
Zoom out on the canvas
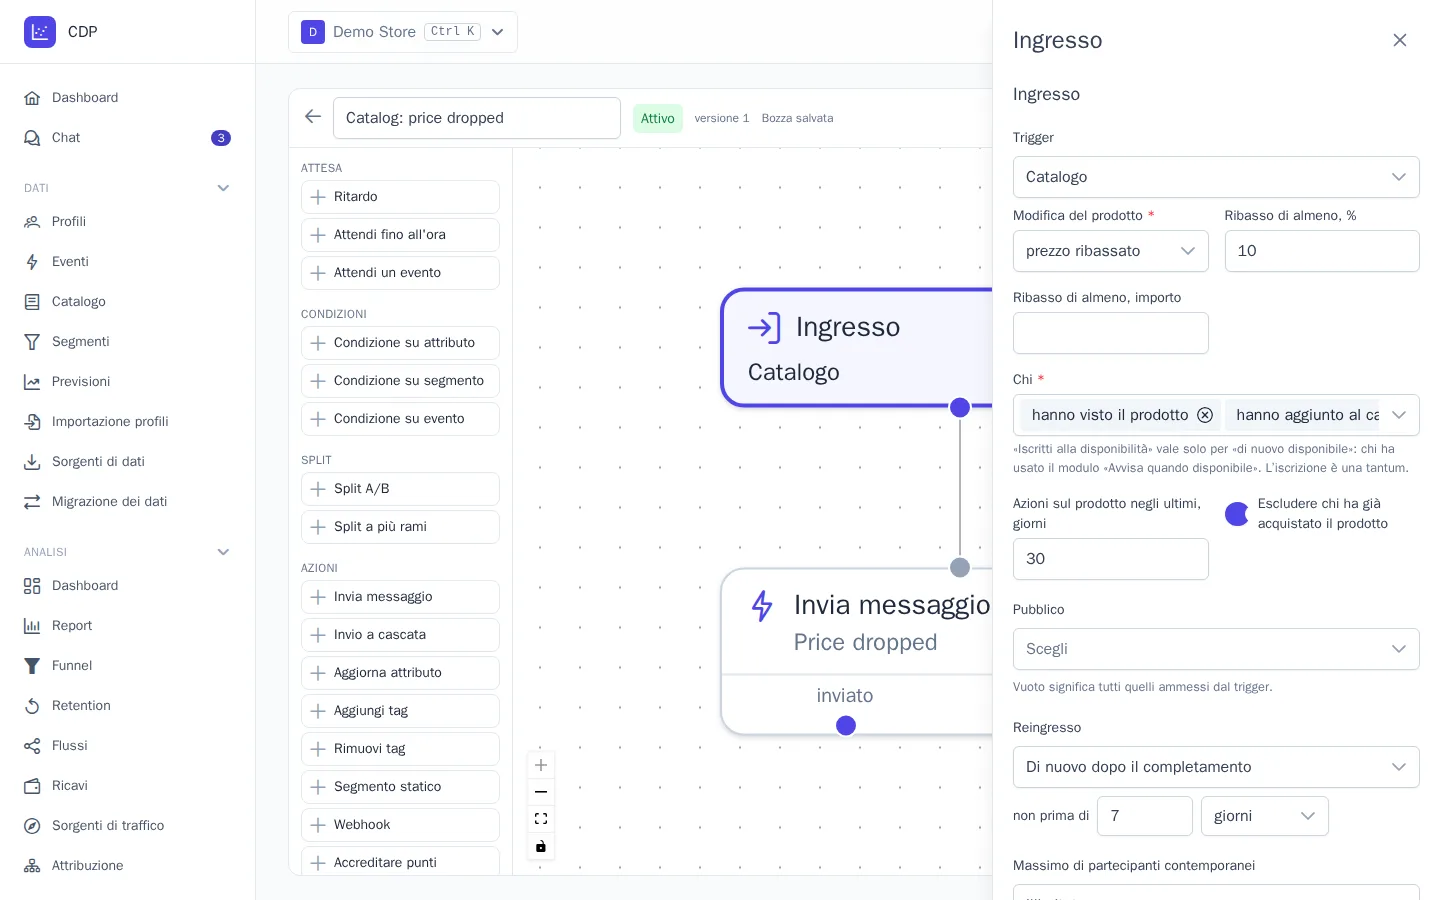coord(541,792)
